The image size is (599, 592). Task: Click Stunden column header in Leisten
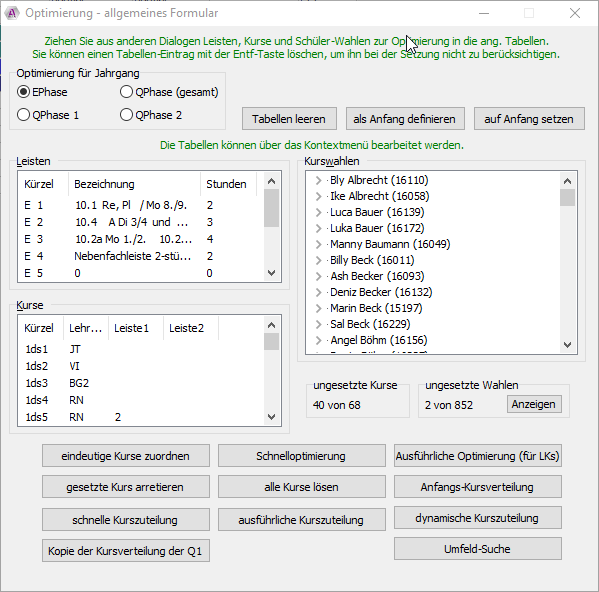pos(228,184)
